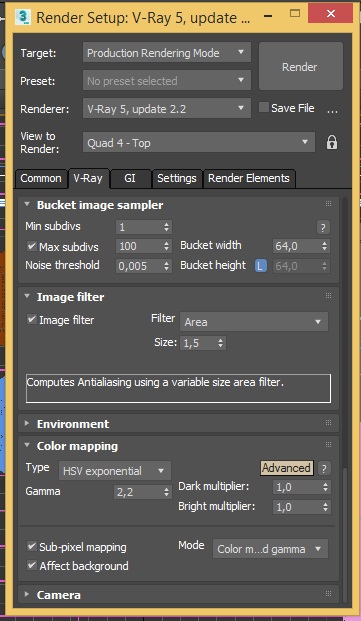Image resolution: width=361 pixels, height=621 pixels.
Task: Open the Settings tab
Action: pos(177,179)
